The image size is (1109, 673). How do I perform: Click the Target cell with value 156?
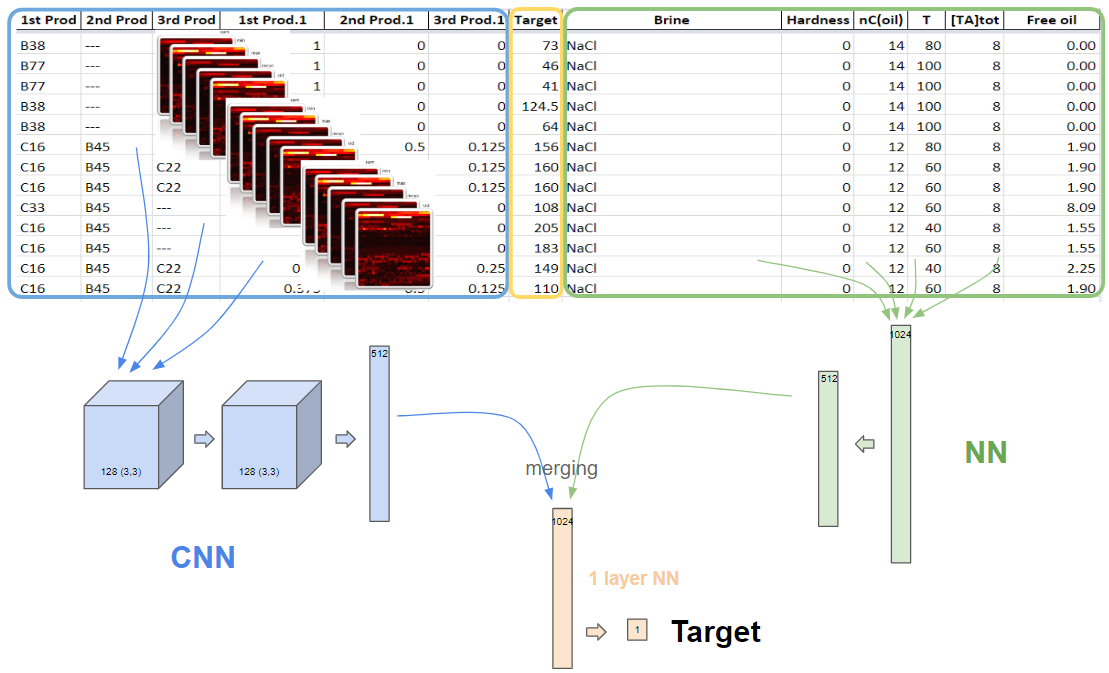535,146
